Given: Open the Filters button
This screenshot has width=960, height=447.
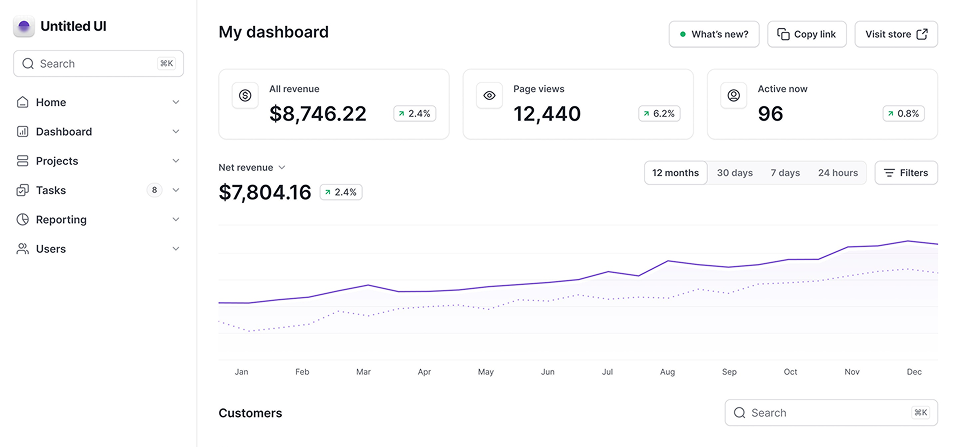Looking at the screenshot, I should click(906, 173).
